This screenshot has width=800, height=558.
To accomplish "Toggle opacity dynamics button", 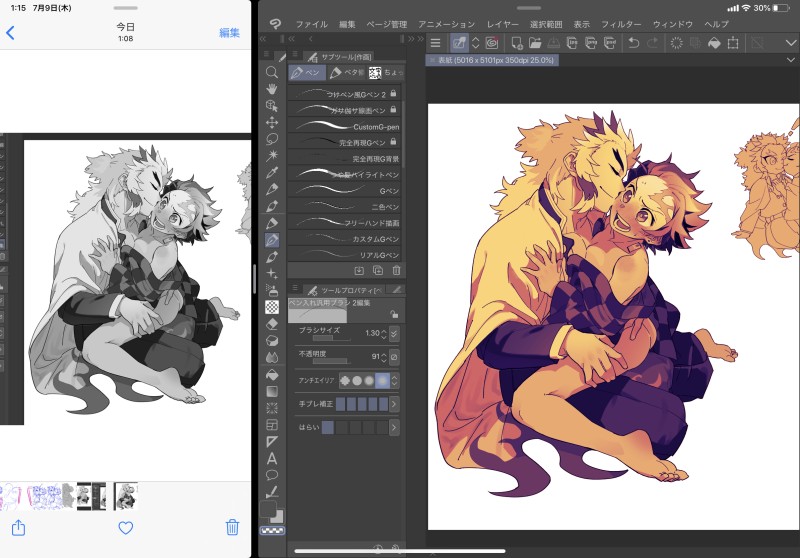I will pyautogui.click(x=394, y=357).
